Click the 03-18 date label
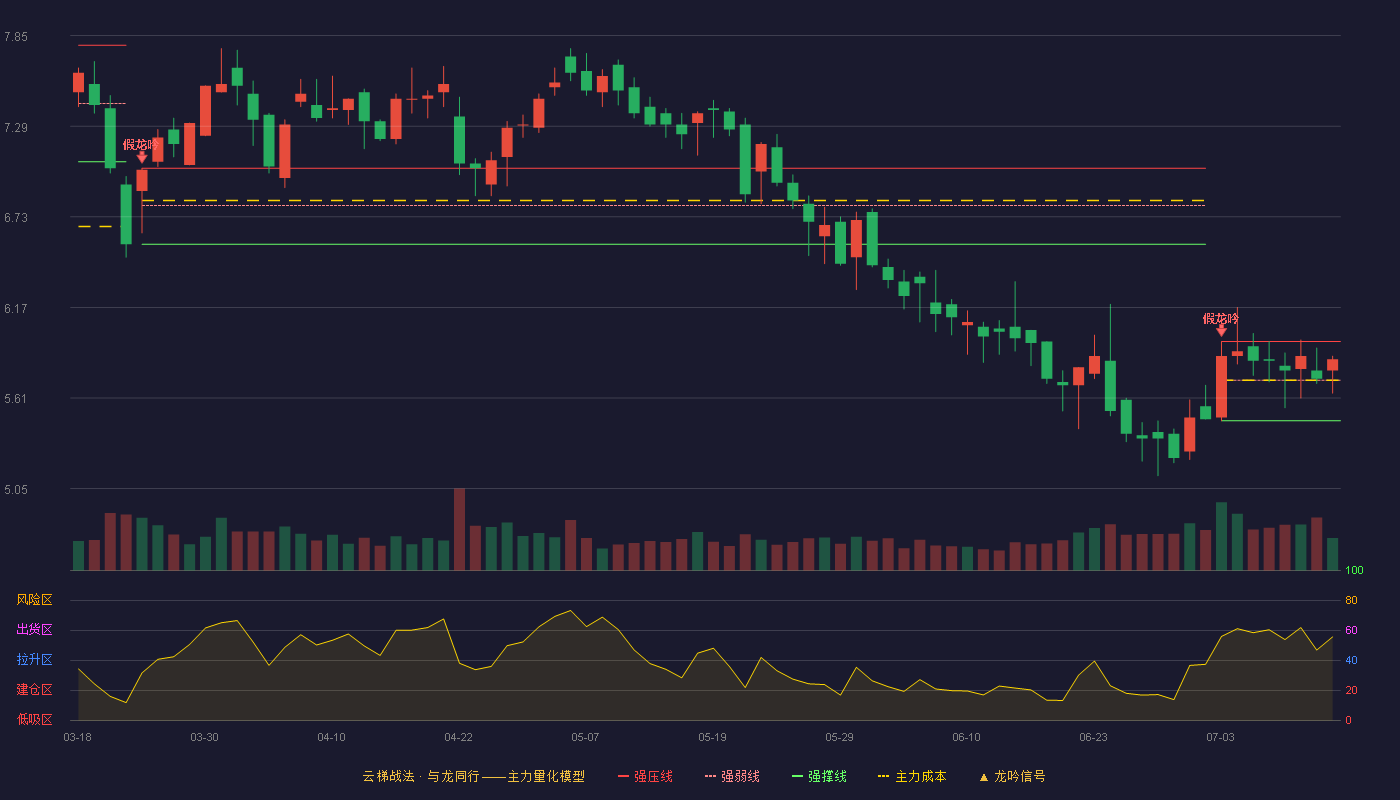 (x=78, y=737)
